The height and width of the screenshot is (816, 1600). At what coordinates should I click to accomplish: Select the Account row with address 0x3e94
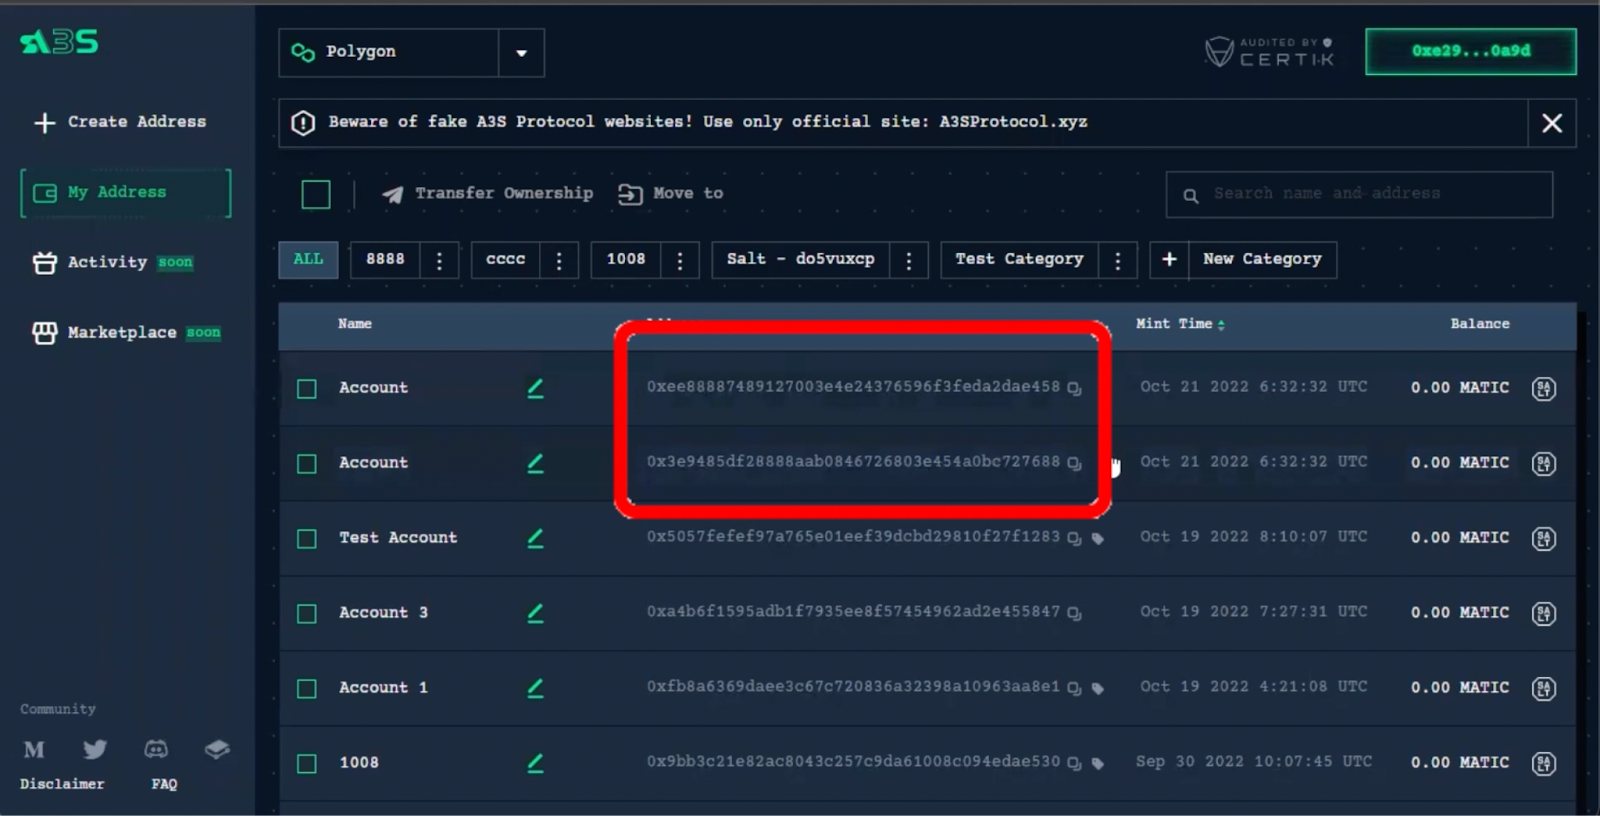[x=307, y=463]
